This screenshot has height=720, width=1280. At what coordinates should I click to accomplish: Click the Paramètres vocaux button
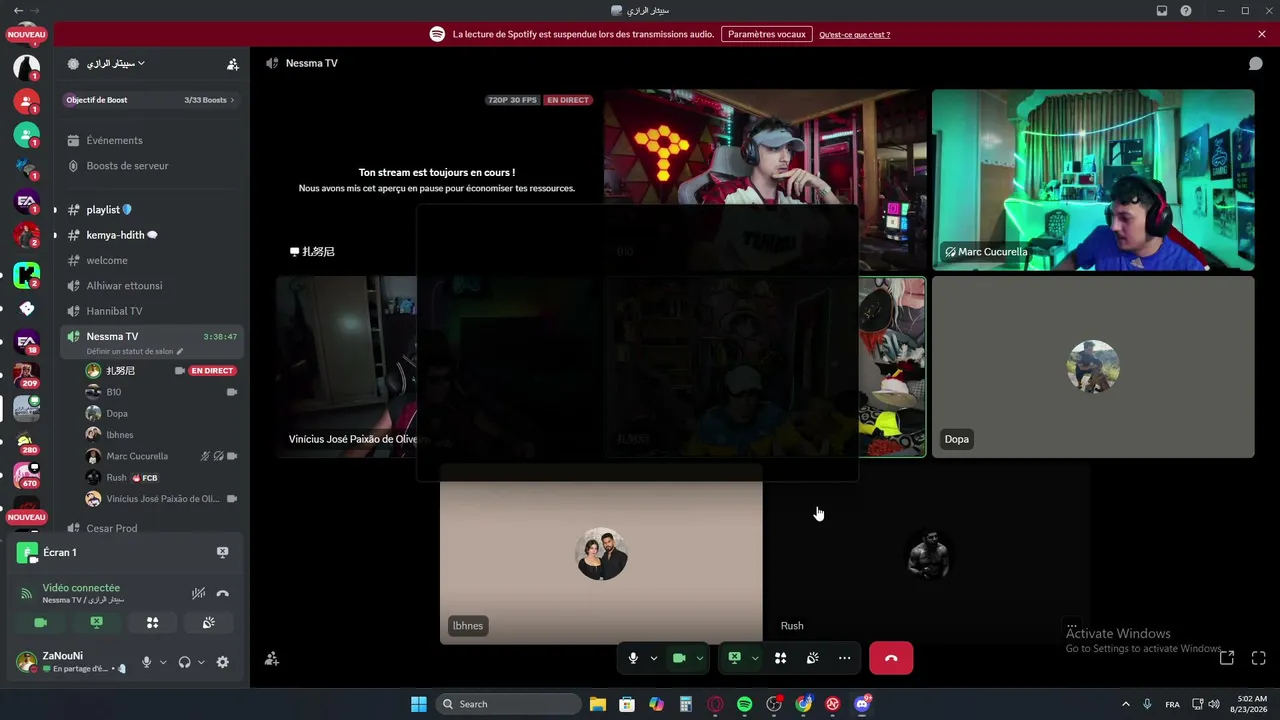click(767, 34)
